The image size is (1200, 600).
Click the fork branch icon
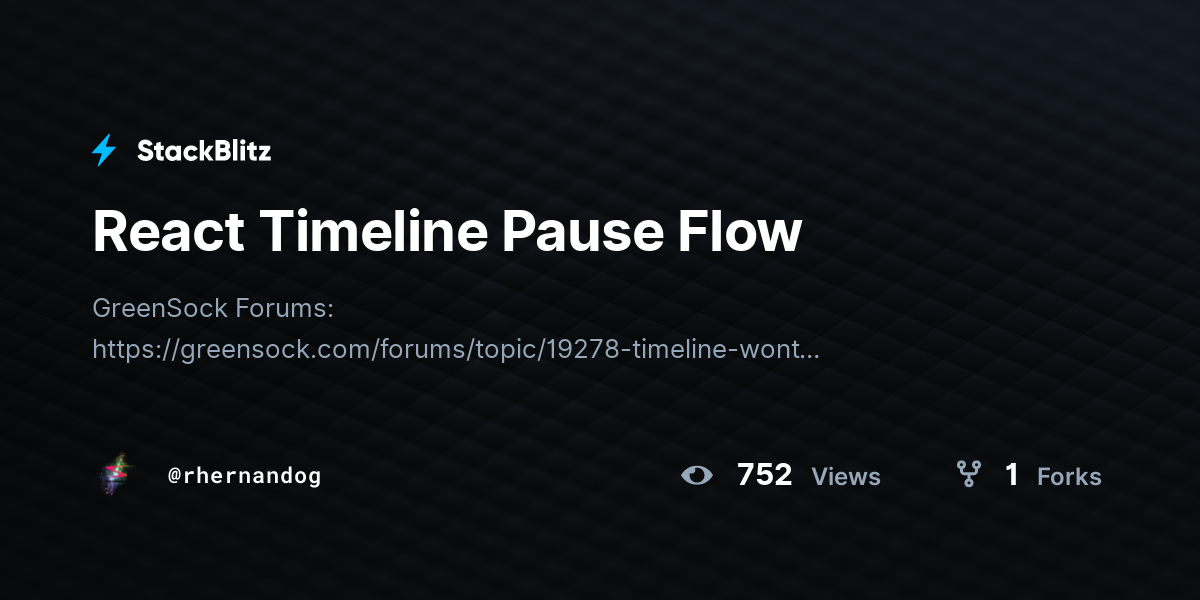[x=968, y=474]
